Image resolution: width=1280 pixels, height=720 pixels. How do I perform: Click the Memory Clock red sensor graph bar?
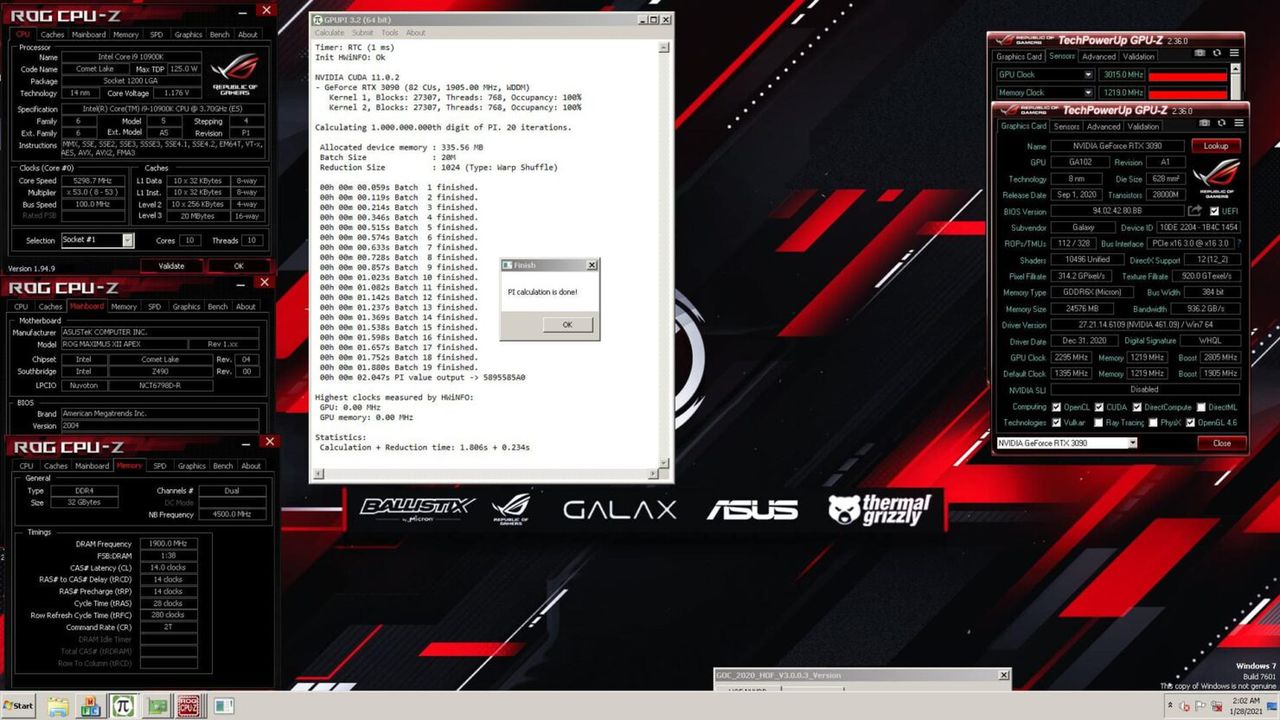point(1187,93)
